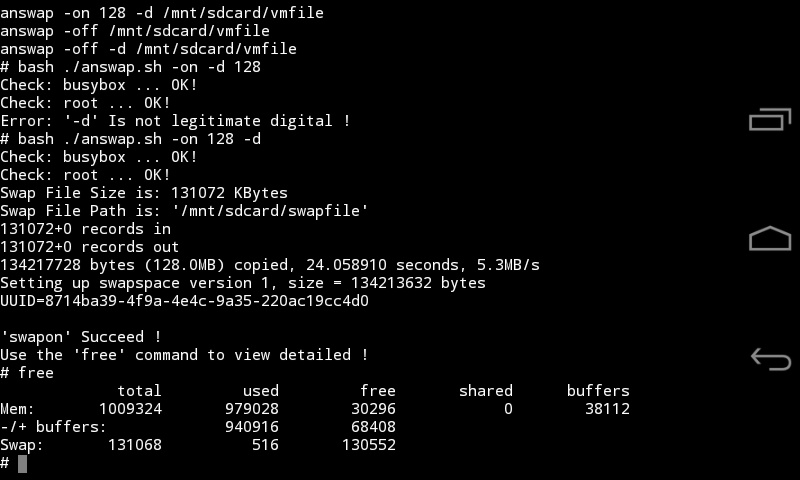
Task: Tap the 'Use the free command to view detailed' line
Action: [x=184, y=355]
